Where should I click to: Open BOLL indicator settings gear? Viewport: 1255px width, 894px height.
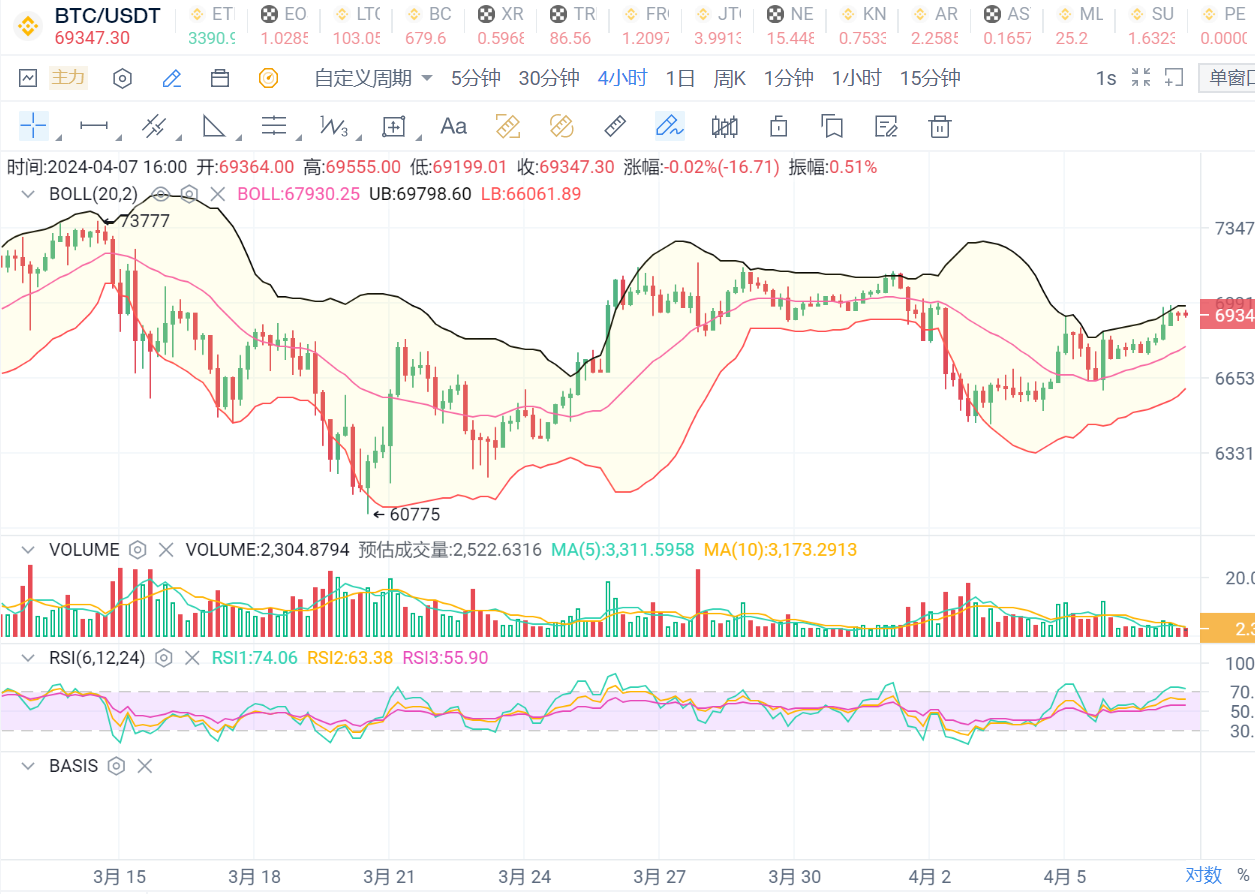coord(189,194)
